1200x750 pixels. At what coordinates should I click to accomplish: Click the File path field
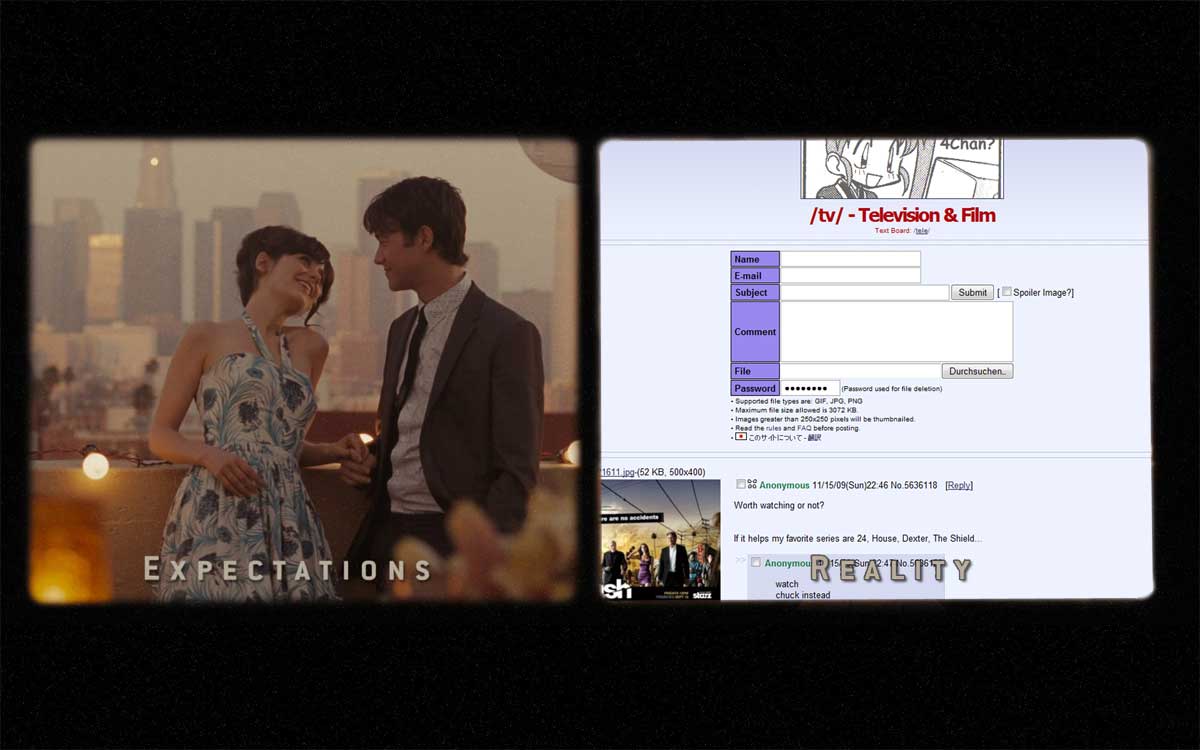860,371
